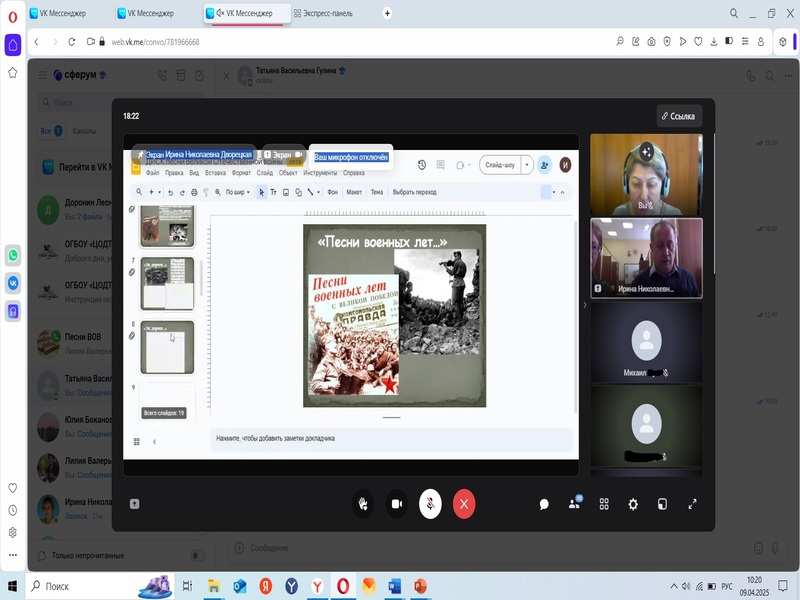Close the open conversation with X
This screenshot has width=800, height=600.
(227, 76)
